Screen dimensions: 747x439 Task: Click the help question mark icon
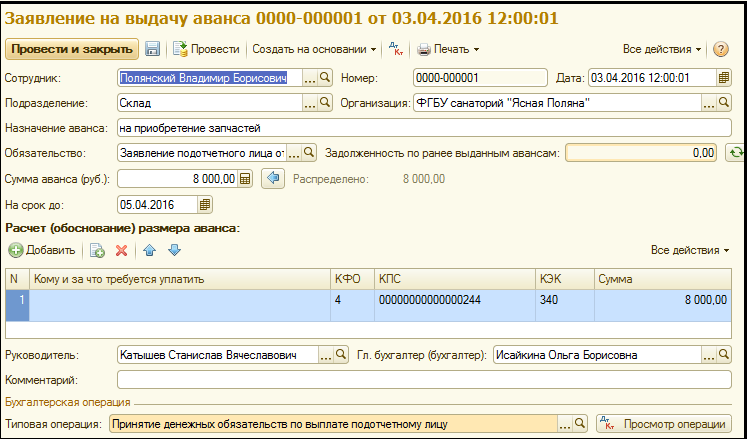[x=721, y=49]
